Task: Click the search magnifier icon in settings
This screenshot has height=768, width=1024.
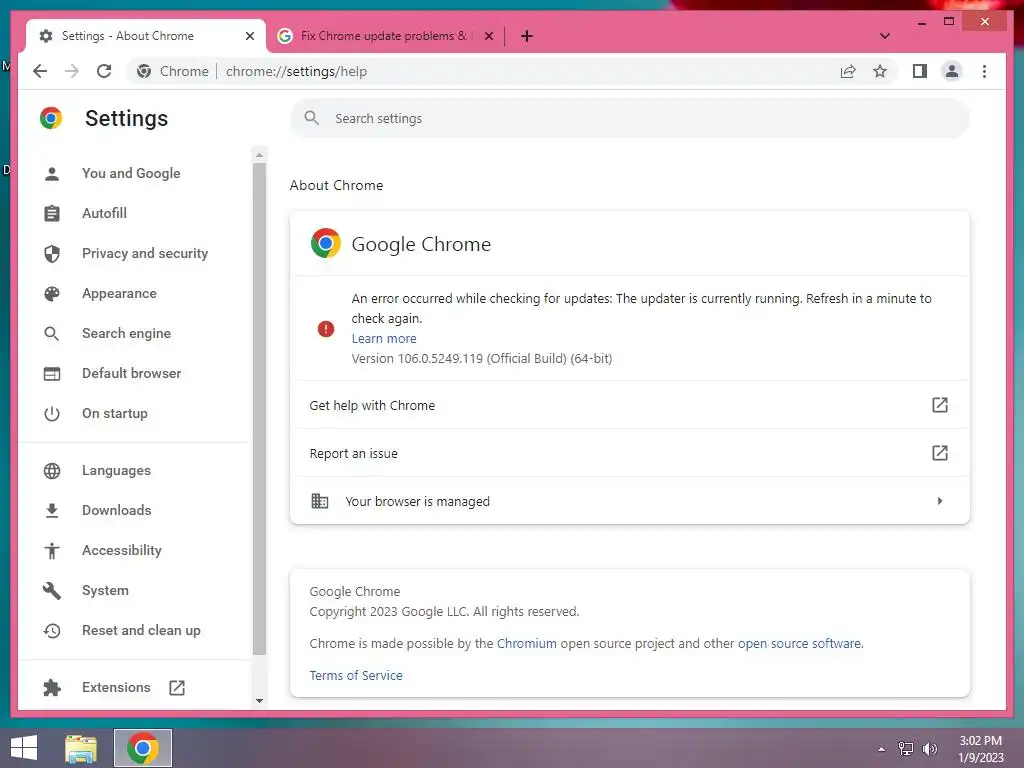Action: pyautogui.click(x=312, y=118)
